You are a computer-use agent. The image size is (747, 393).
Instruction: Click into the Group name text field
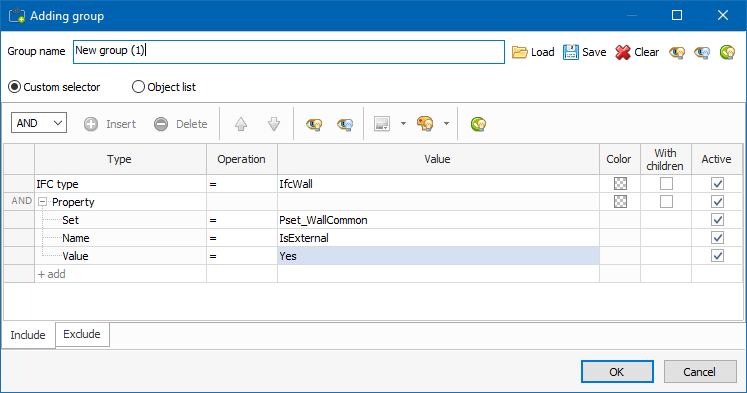(x=289, y=52)
